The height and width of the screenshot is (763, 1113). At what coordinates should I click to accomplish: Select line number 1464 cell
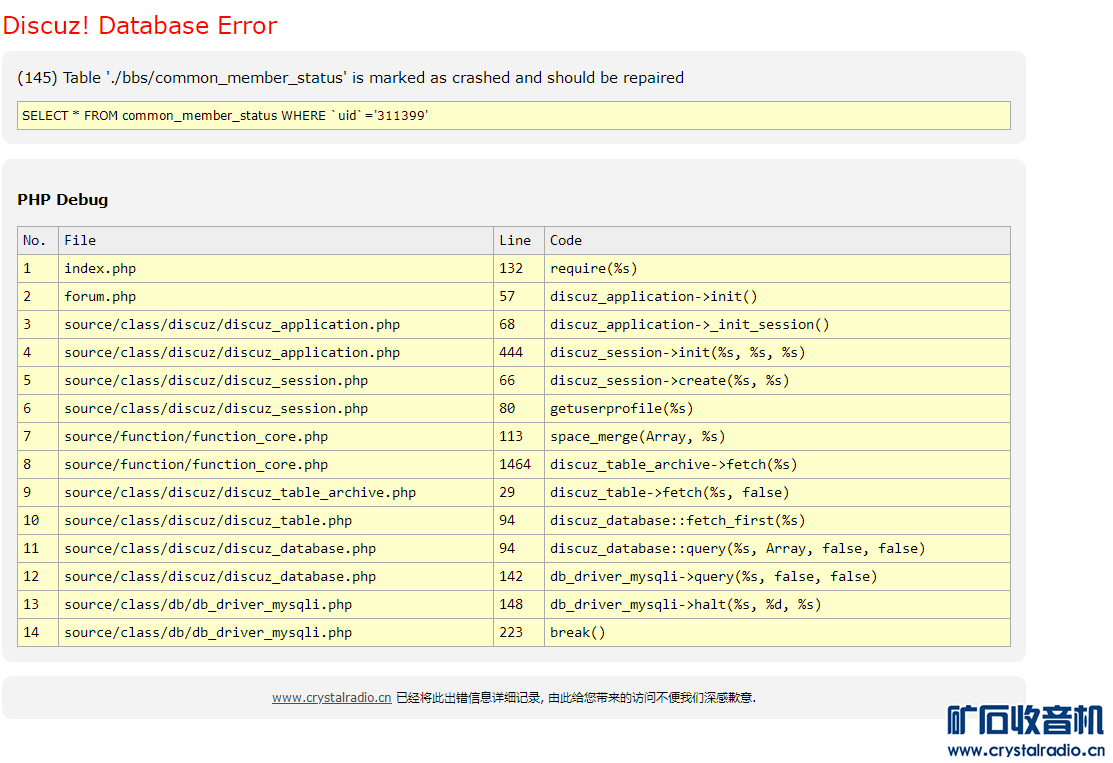point(519,464)
